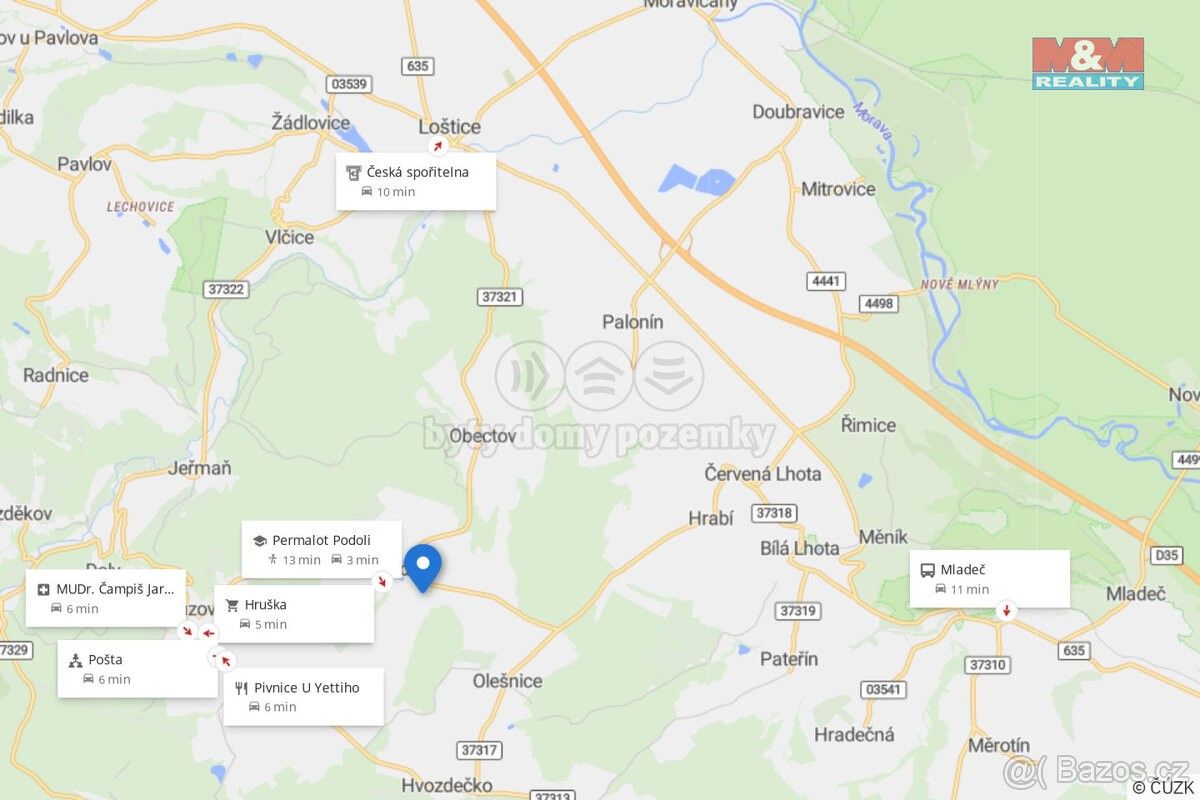
Task: Click the fork and knife restaurant icon
Action: [241, 688]
